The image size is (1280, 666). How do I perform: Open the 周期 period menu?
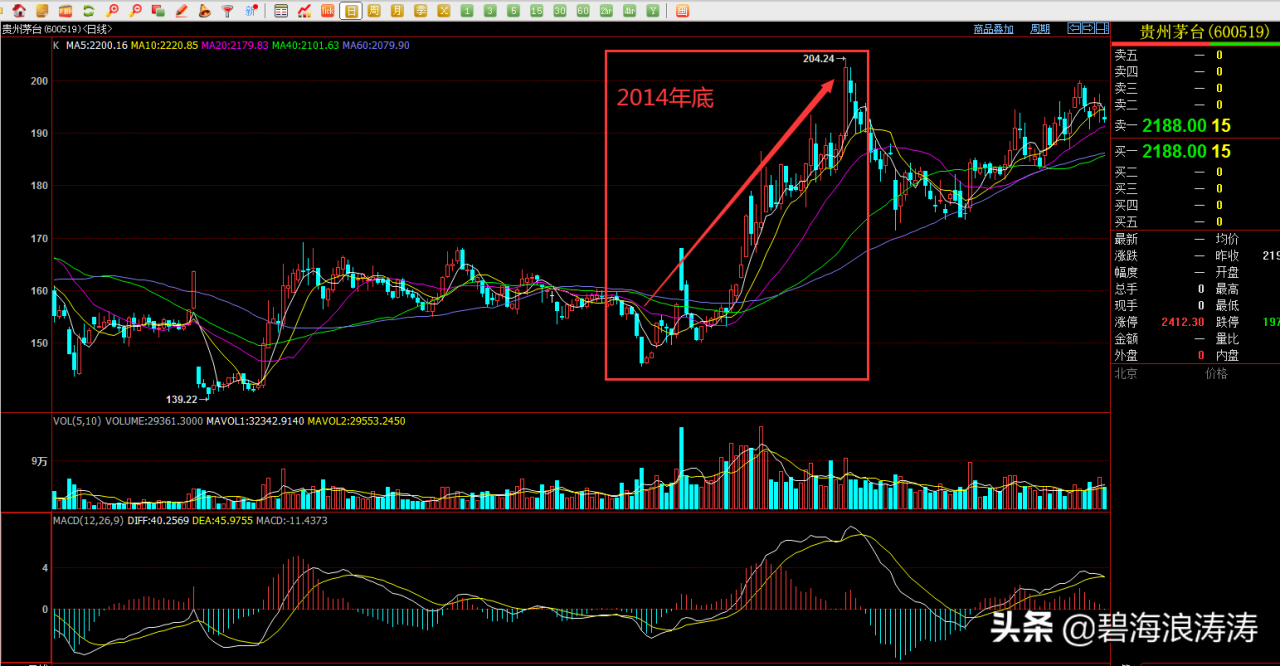pyautogui.click(x=1040, y=29)
